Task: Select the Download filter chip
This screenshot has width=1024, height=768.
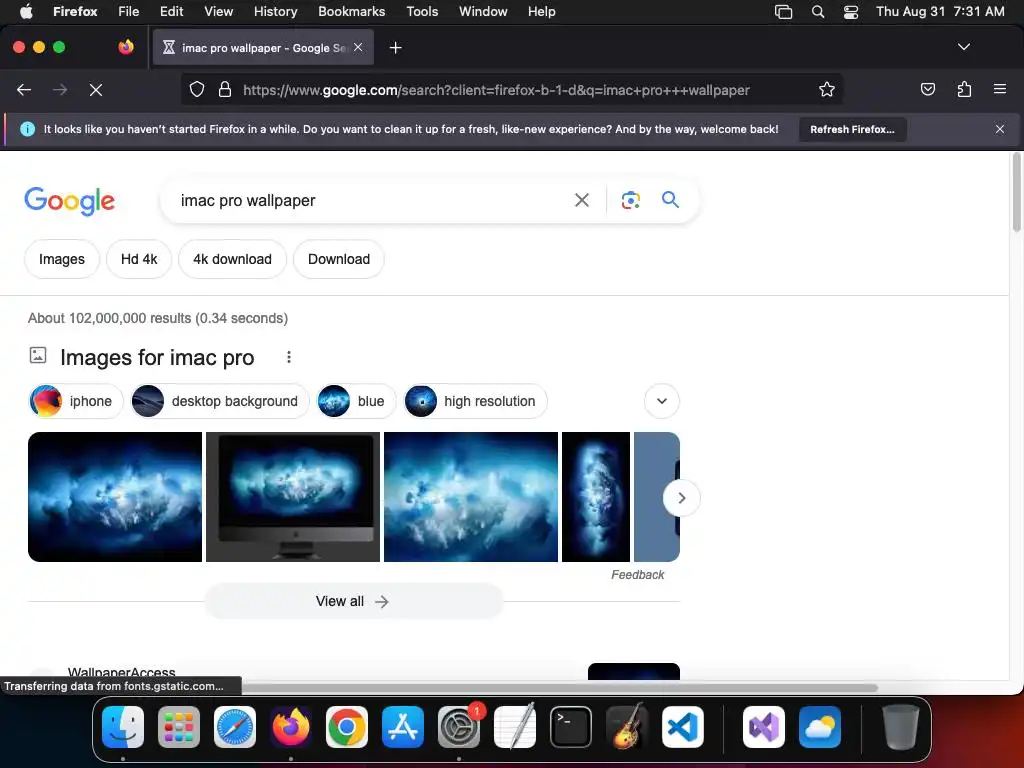Action: (339, 259)
